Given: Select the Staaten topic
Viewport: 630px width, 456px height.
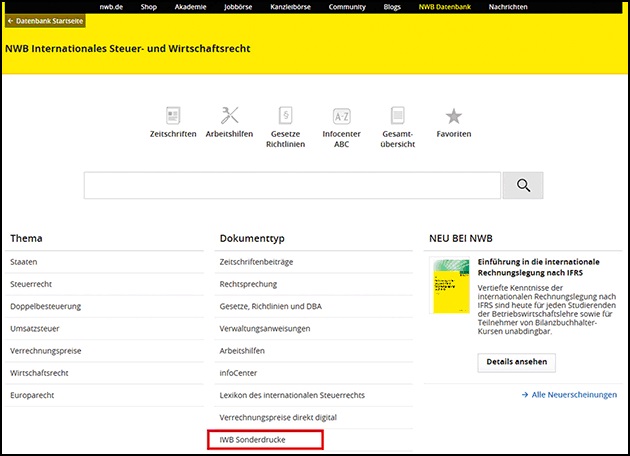Looking at the screenshot, I should [x=24, y=262].
